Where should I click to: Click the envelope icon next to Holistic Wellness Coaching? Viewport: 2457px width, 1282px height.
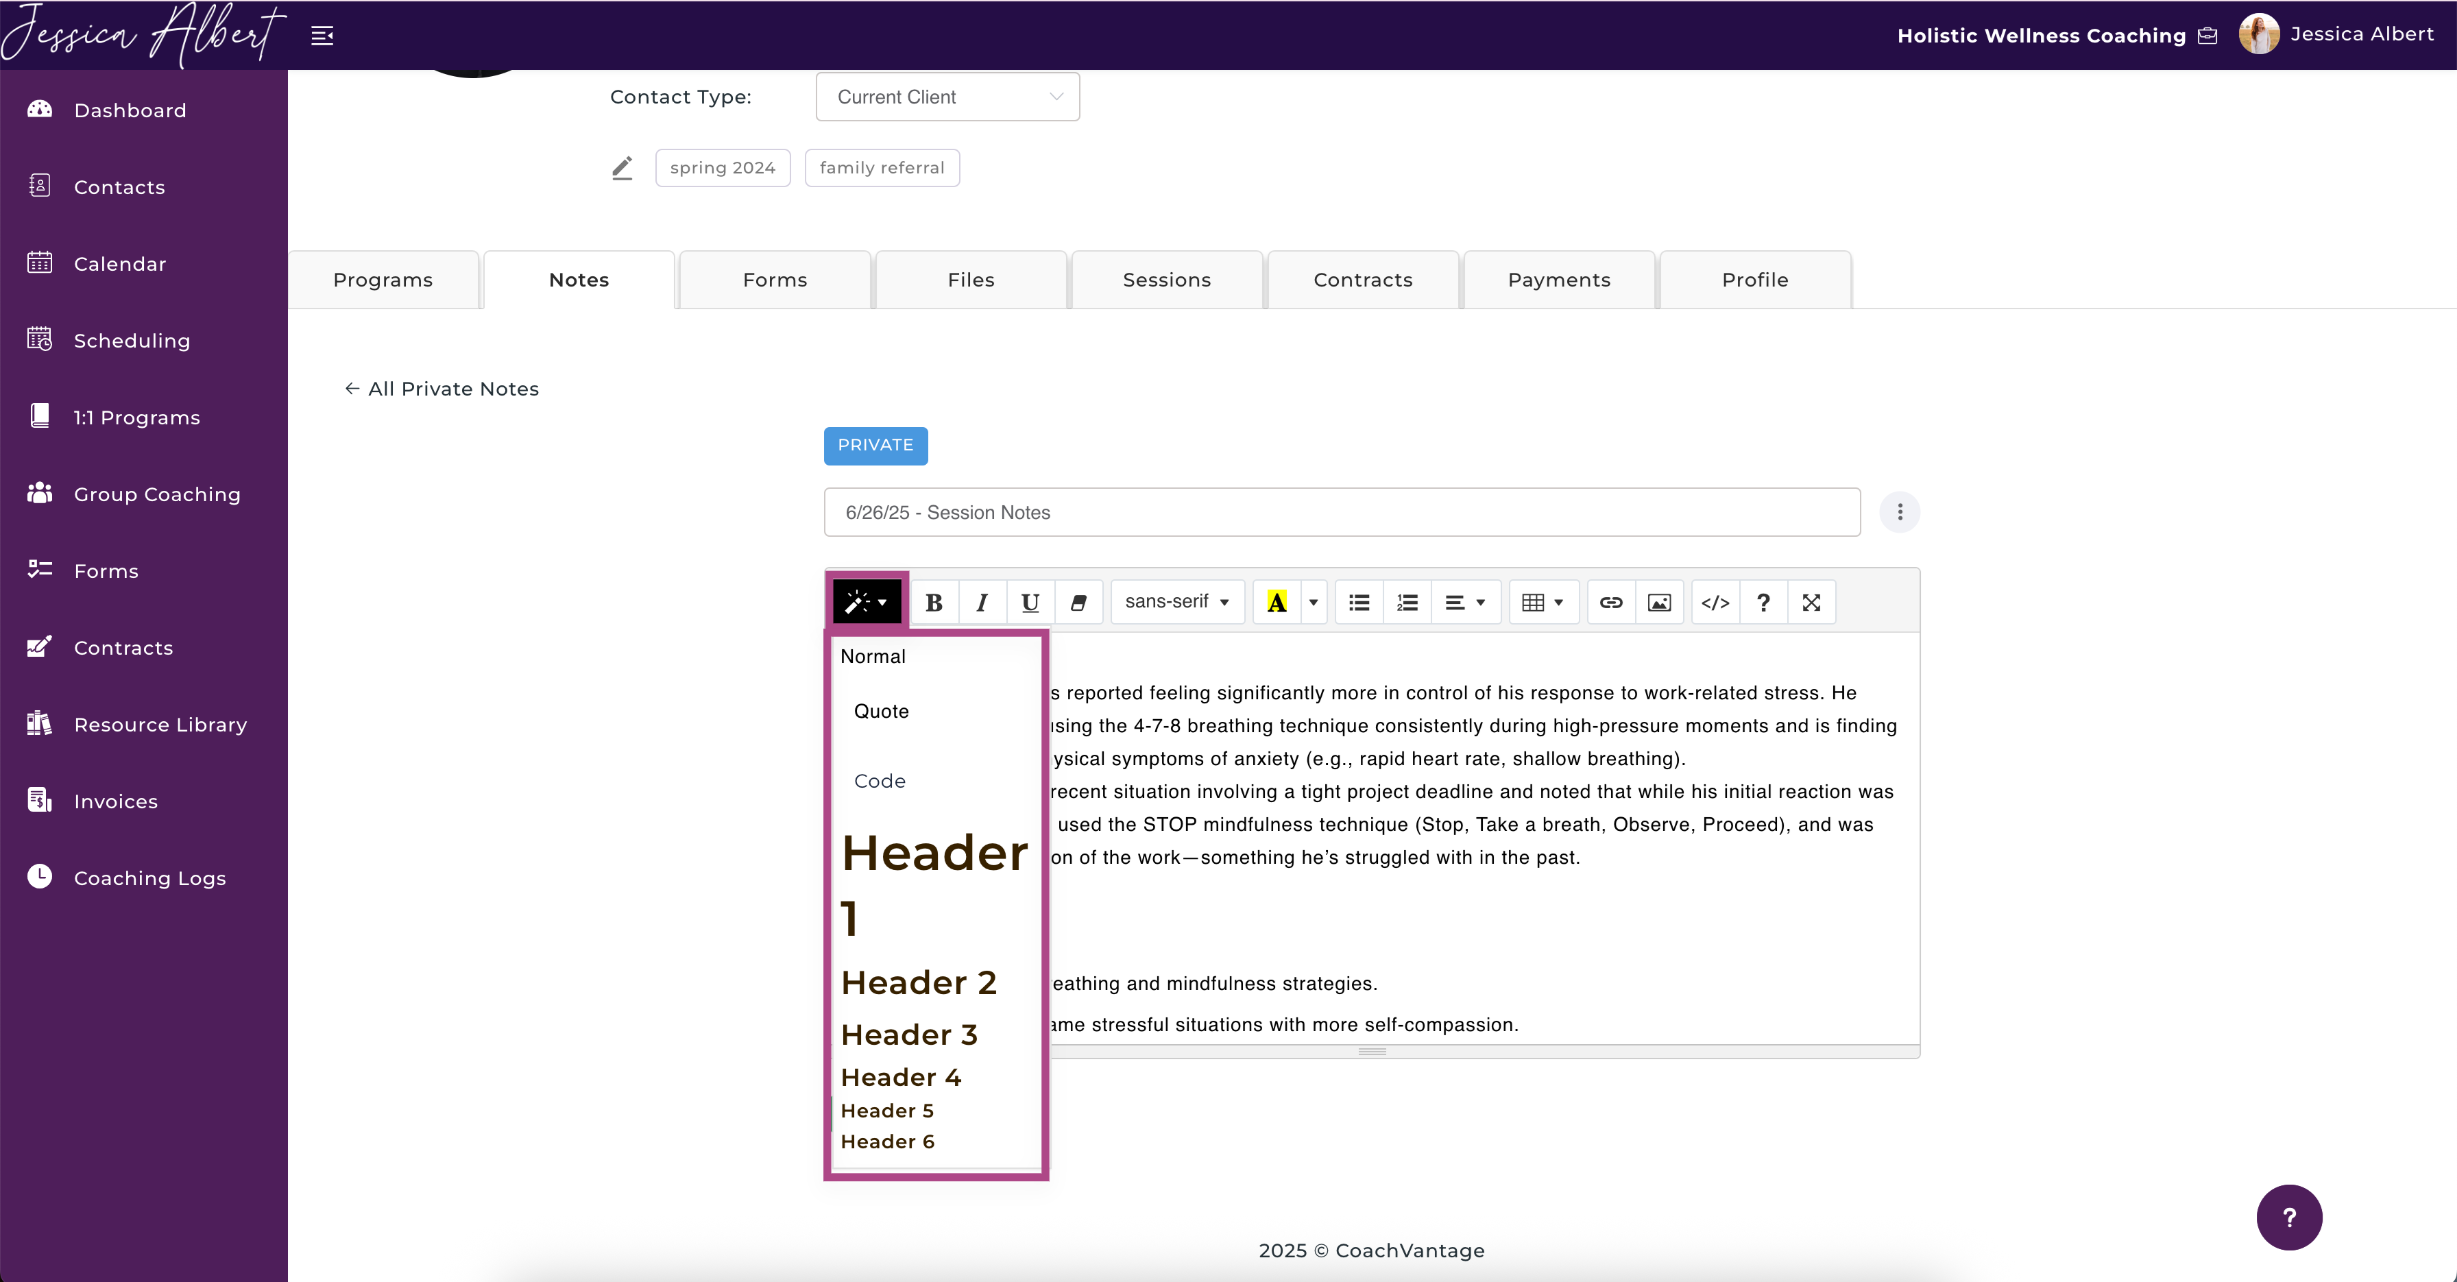(2208, 36)
